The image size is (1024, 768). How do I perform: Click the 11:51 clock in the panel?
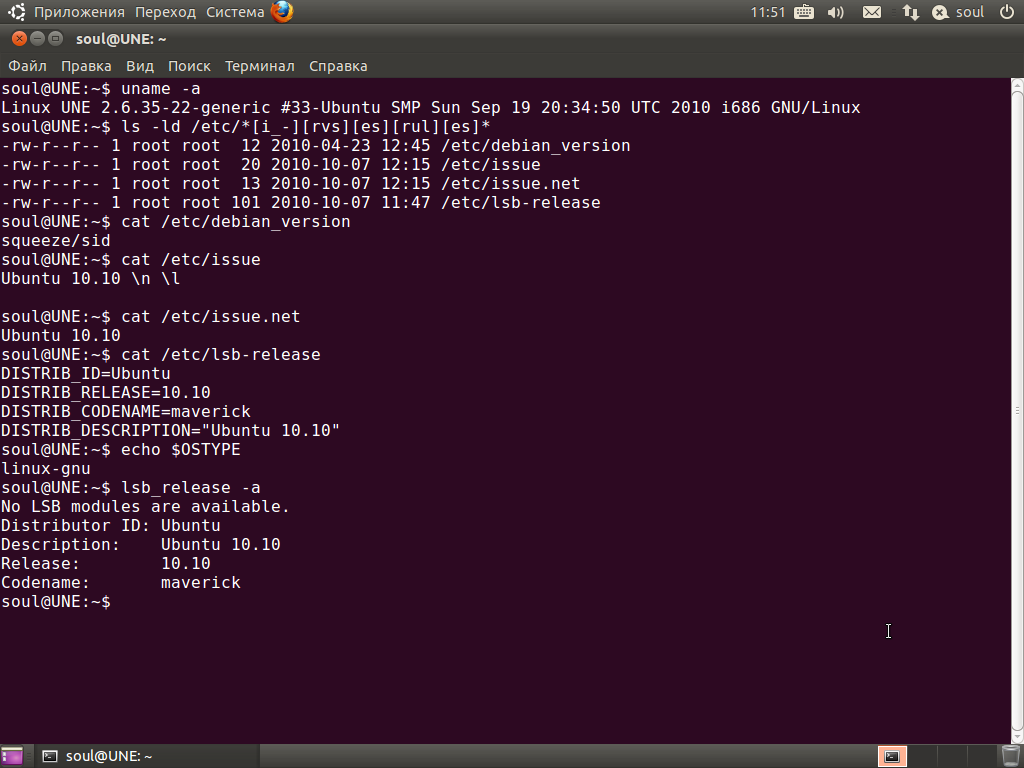pos(768,12)
